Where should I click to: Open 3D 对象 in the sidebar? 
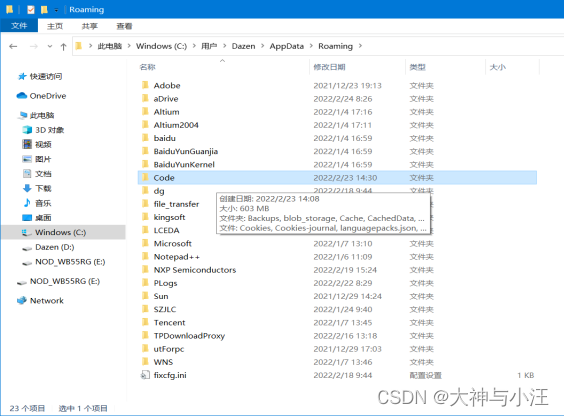click(49, 130)
